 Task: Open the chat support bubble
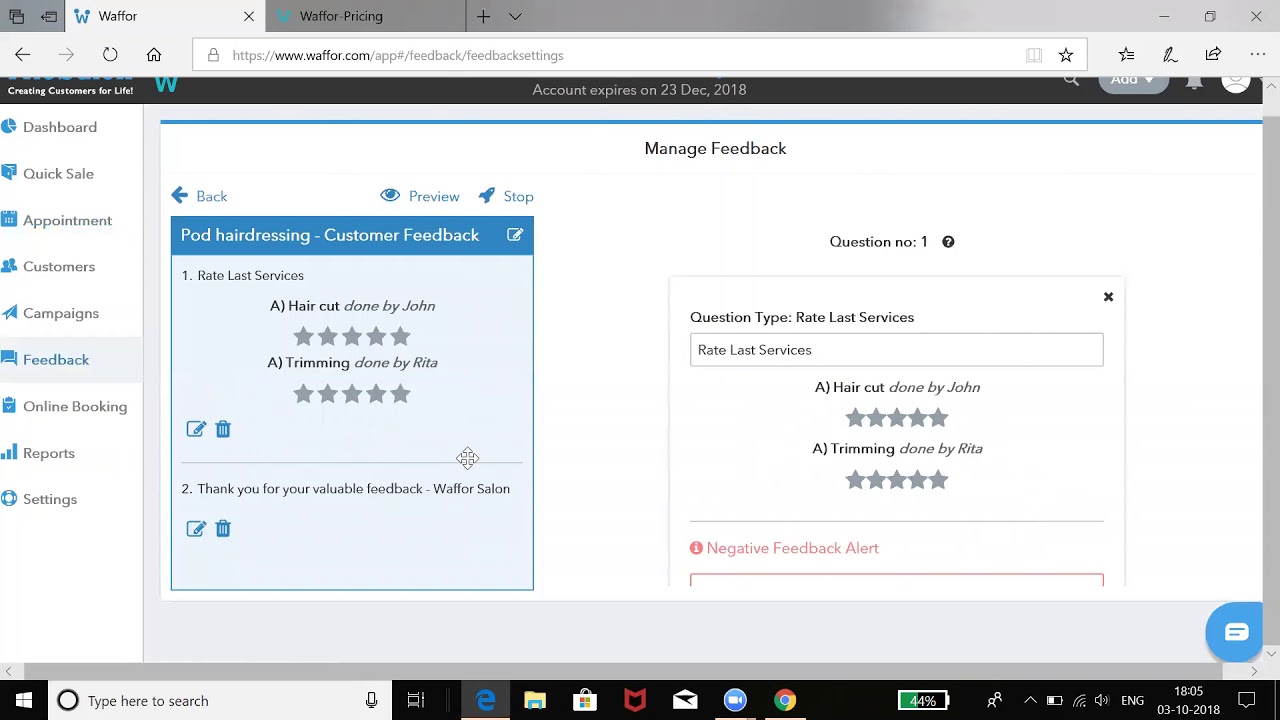pos(1236,632)
